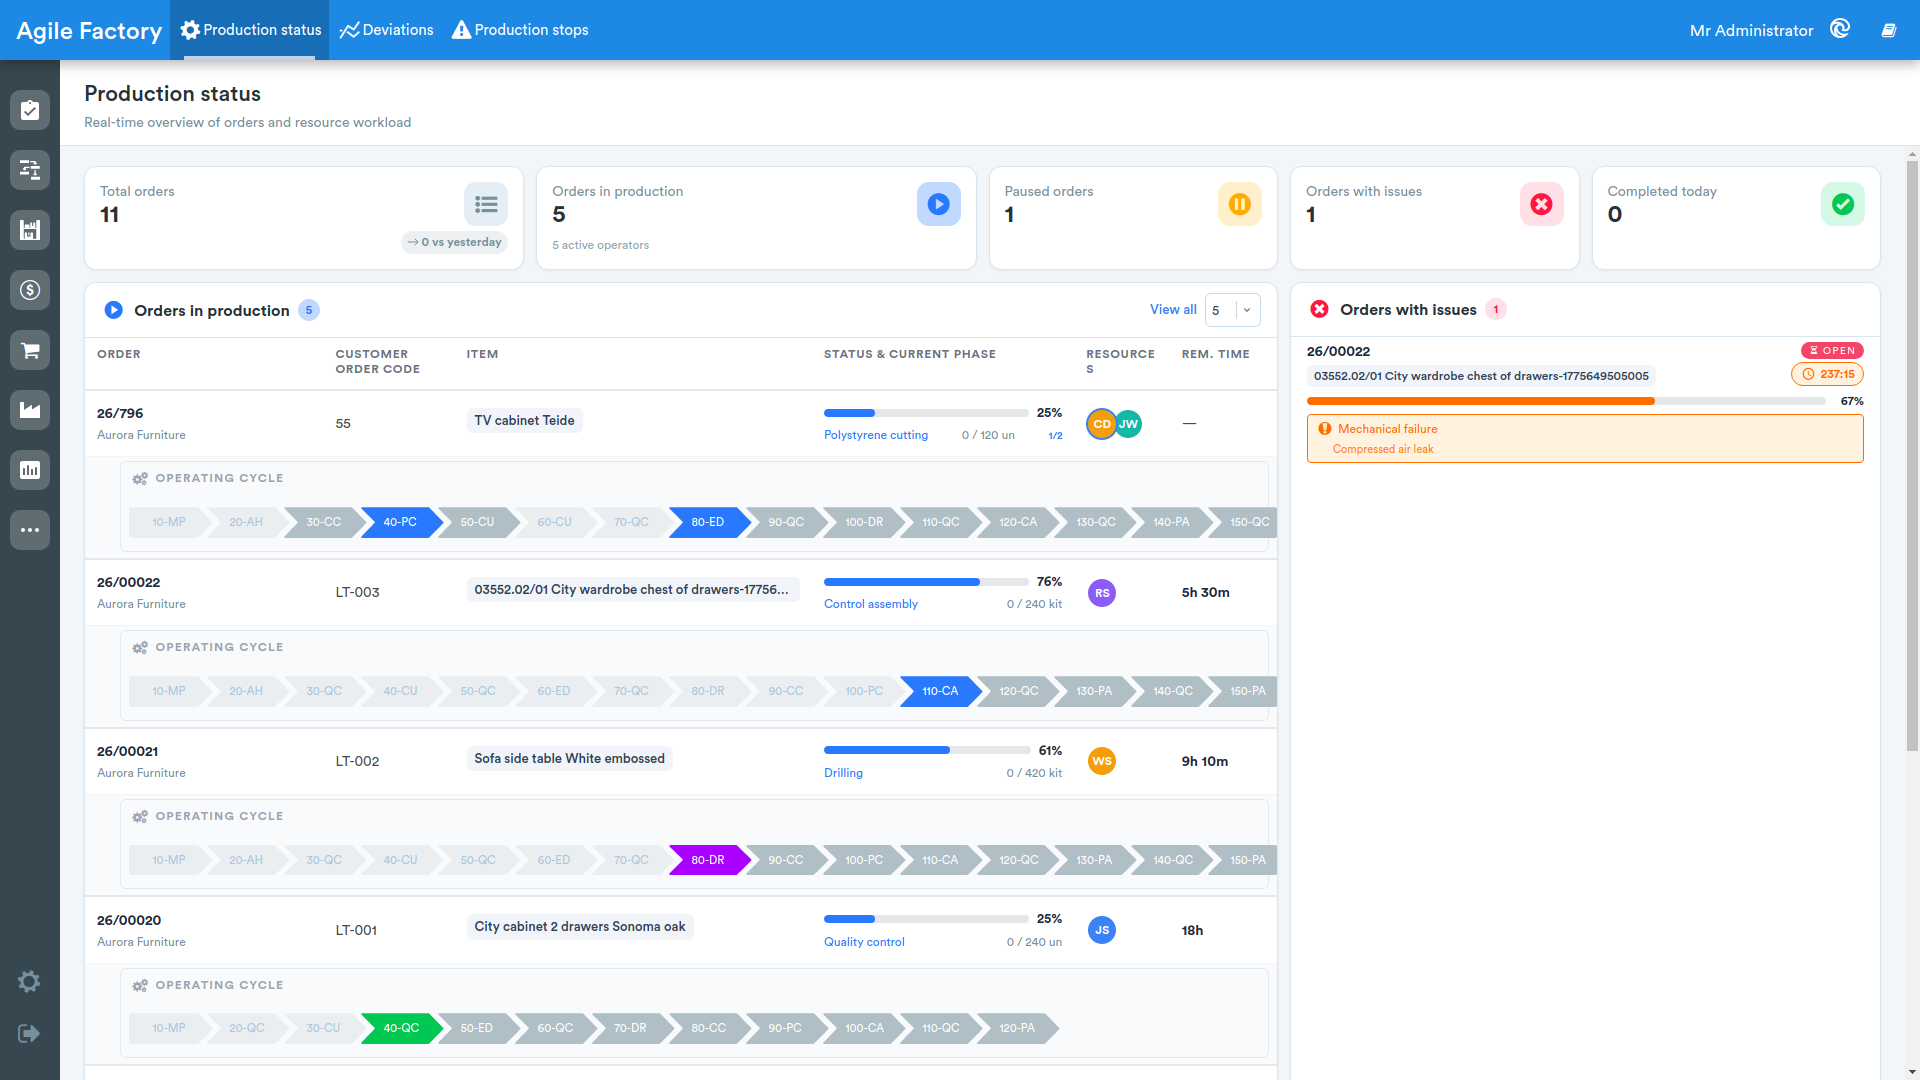Open the Mr Administrator user menu

[x=1751, y=31]
